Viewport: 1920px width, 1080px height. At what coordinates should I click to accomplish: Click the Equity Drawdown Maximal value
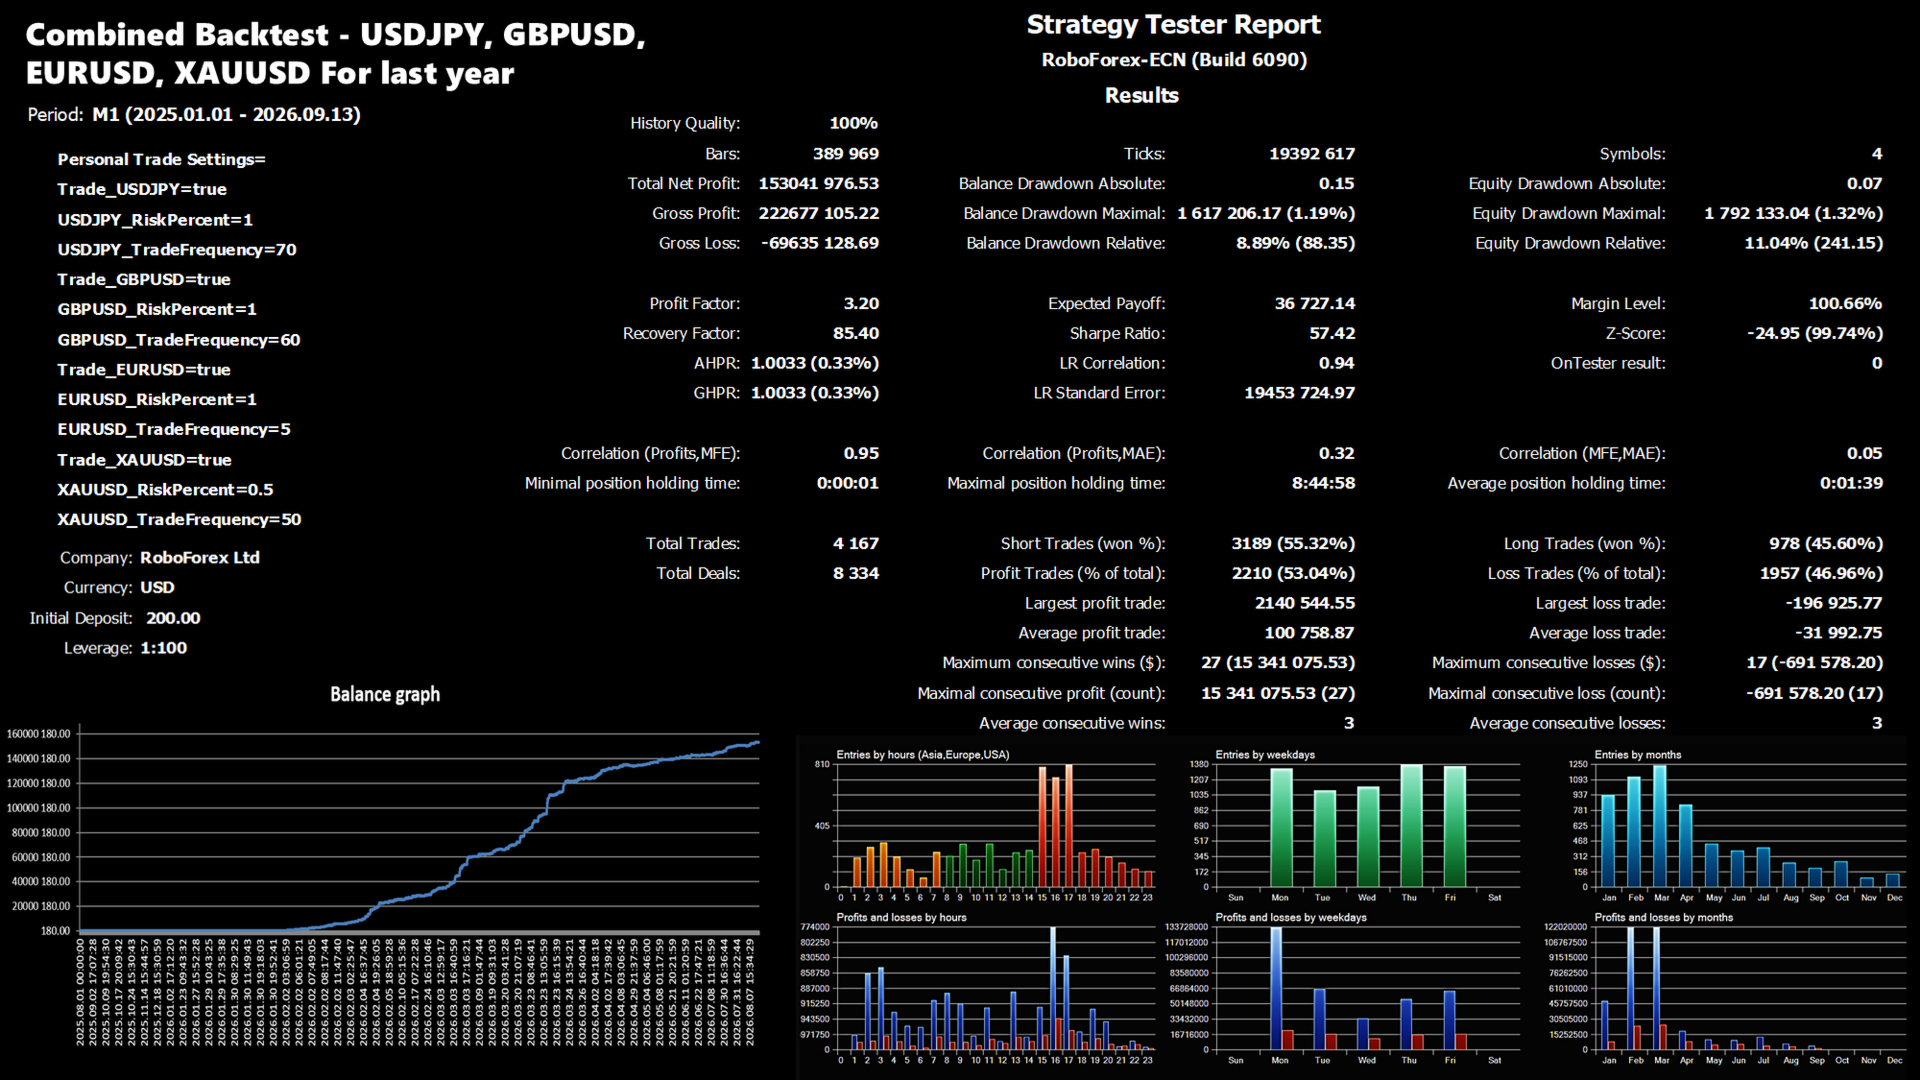tap(1793, 213)
